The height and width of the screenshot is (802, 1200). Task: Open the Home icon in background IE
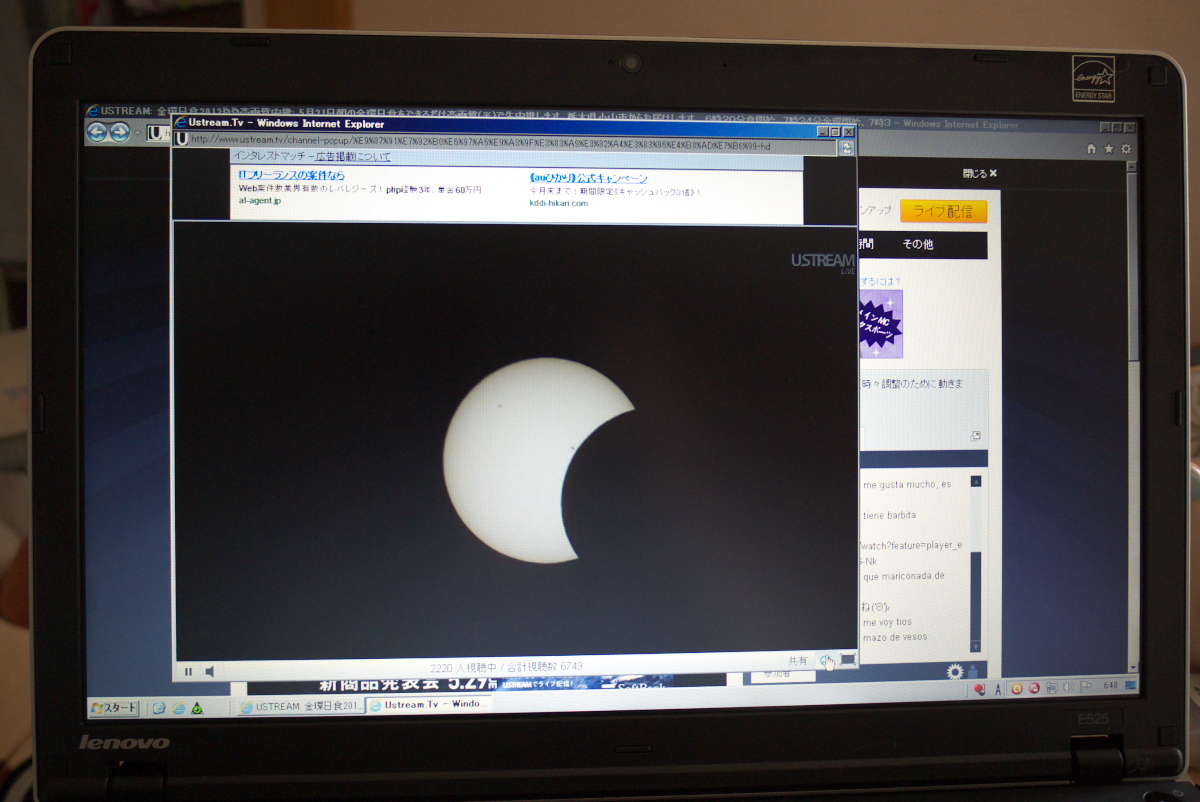click(1093, 149)
